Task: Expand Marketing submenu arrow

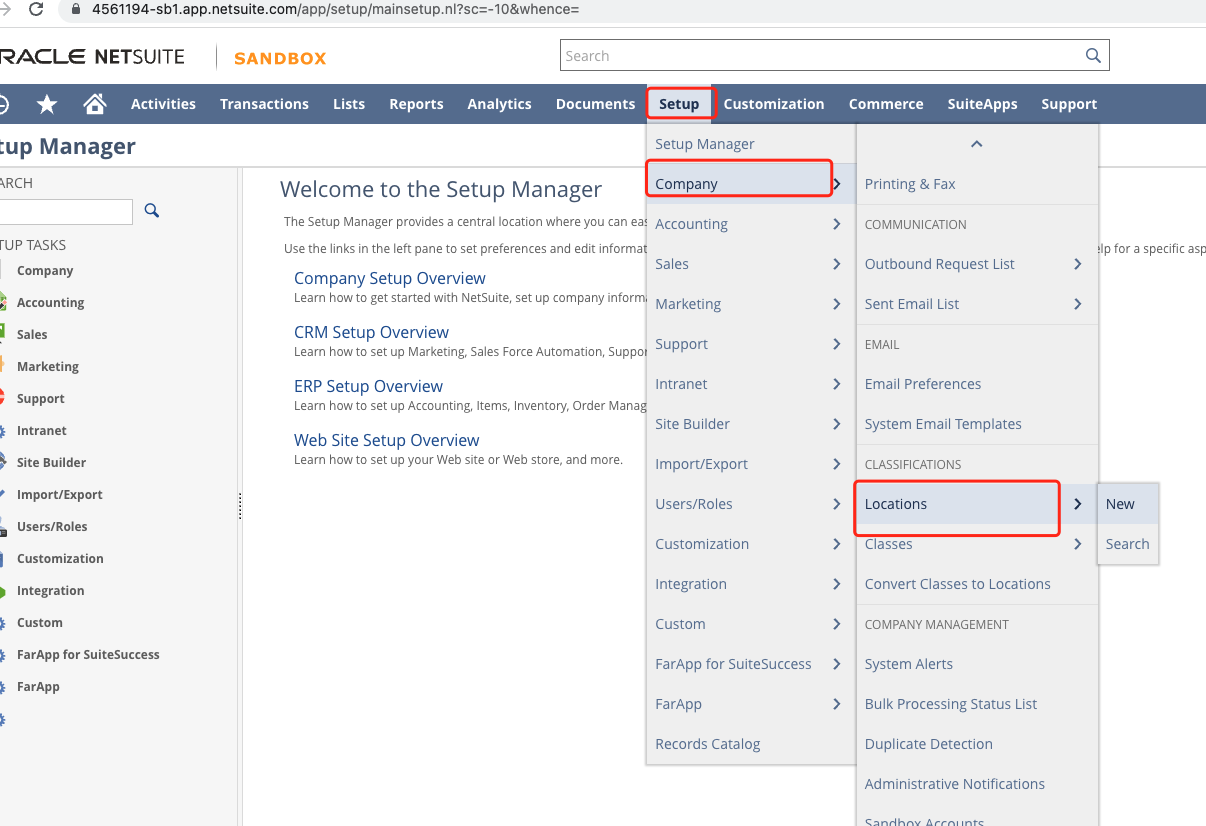Action: (x=837, y=304)
